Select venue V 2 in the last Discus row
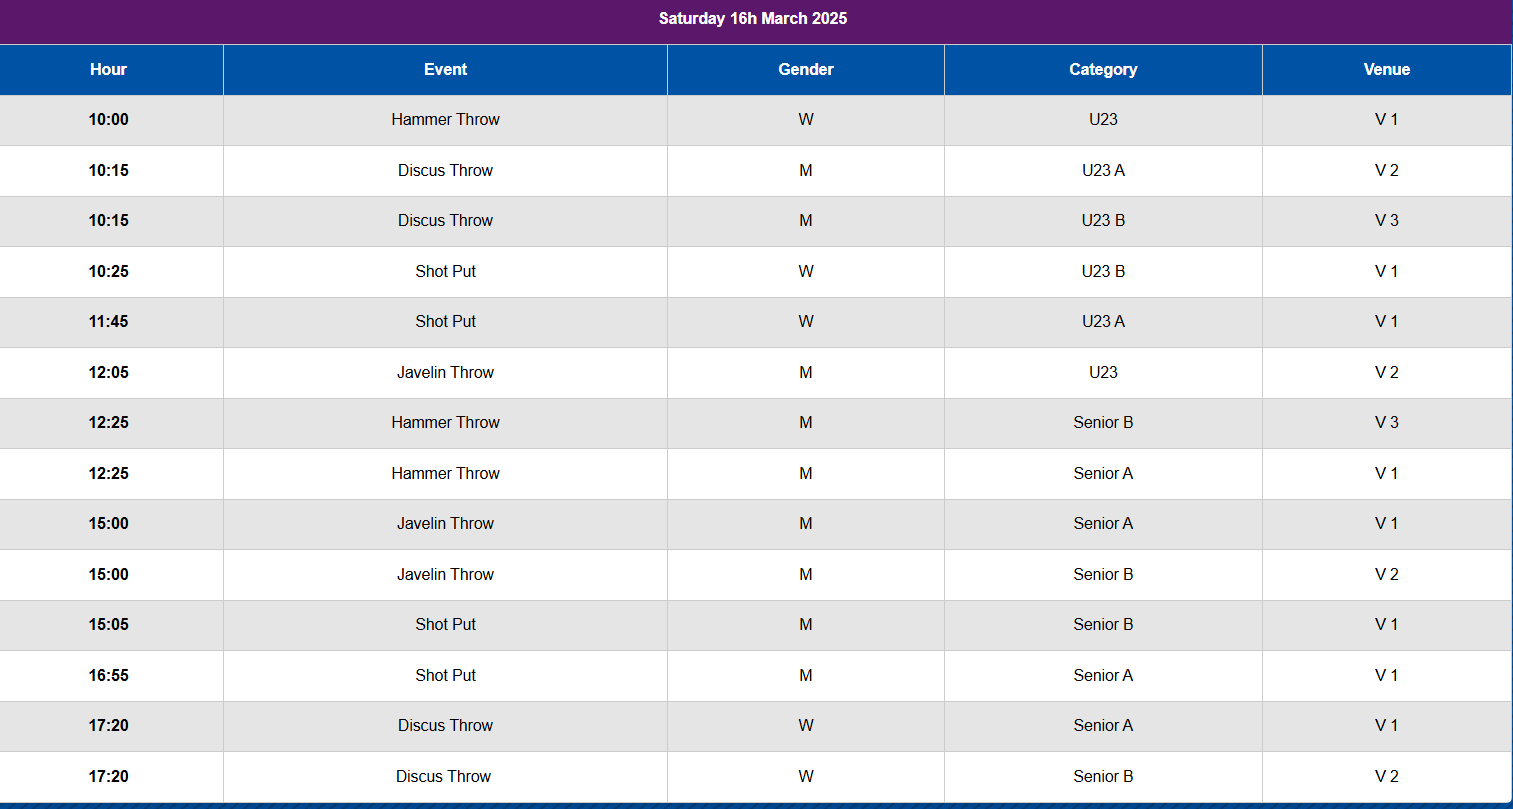The width and height of the screenshot is (1513, 809). (x=1386, y=776)
